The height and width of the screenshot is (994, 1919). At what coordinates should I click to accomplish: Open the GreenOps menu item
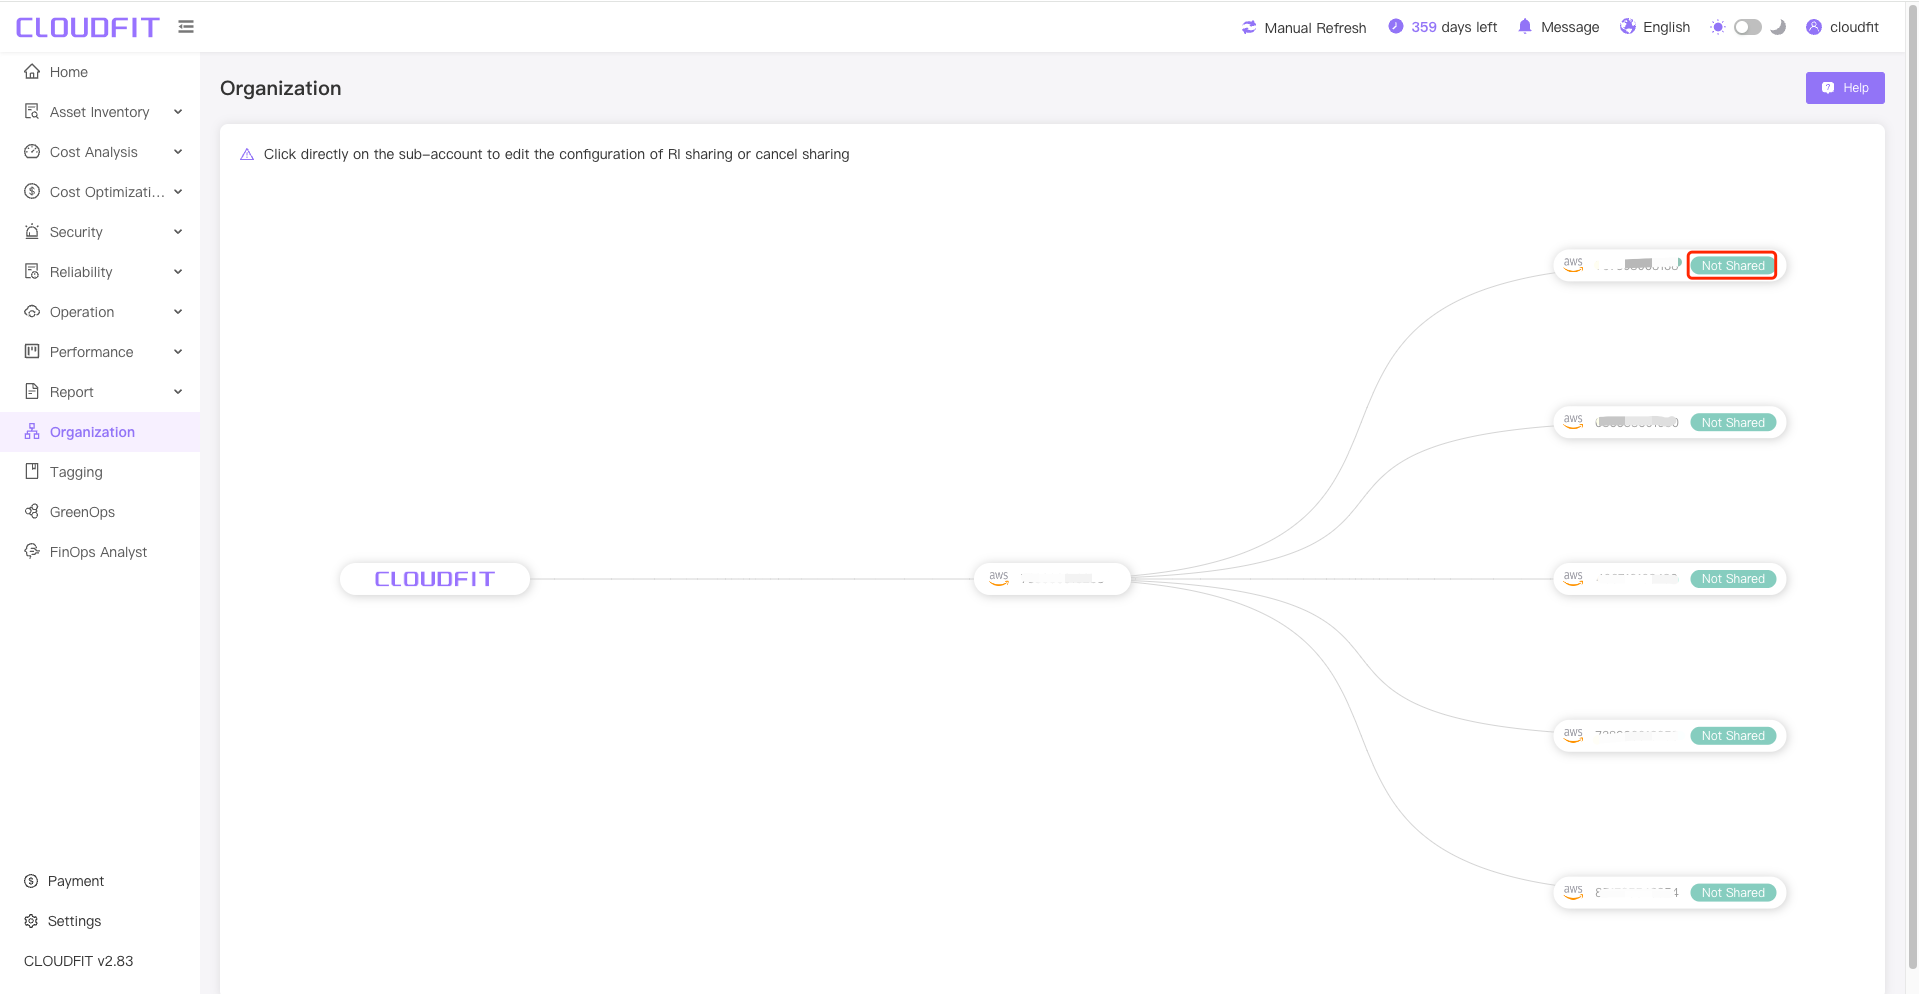point(100,512)
